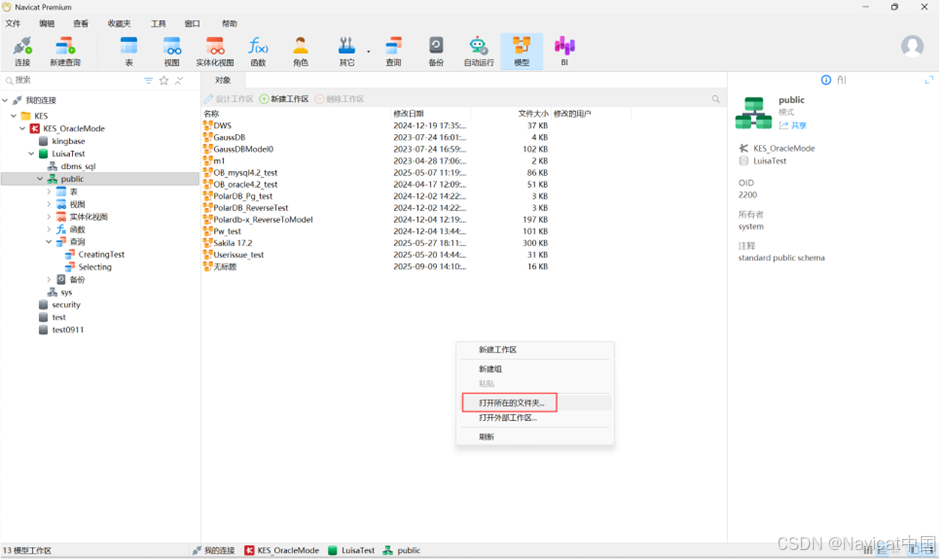940x559 pixels.
Task: Click search magnifier in object toolbar
Action: point(715,99)
